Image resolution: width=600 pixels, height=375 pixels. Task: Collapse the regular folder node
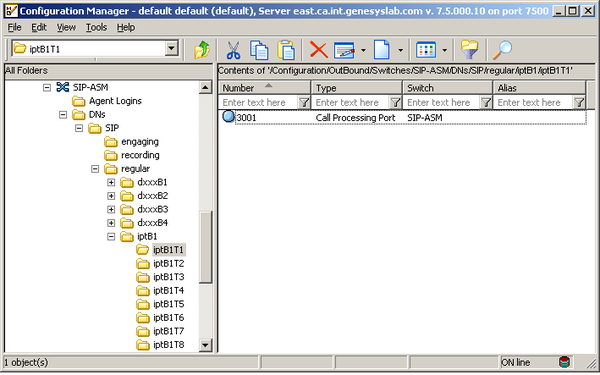[x=95, y=169]
